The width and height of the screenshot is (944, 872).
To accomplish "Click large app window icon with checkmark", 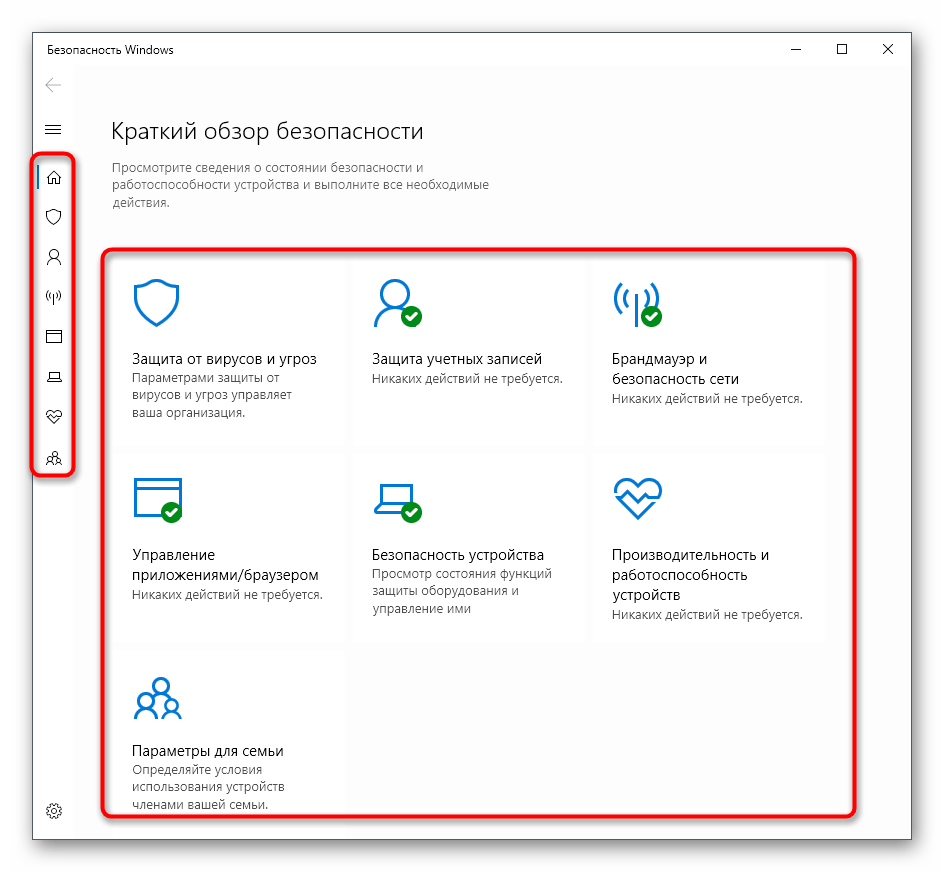I will point(158,500).
